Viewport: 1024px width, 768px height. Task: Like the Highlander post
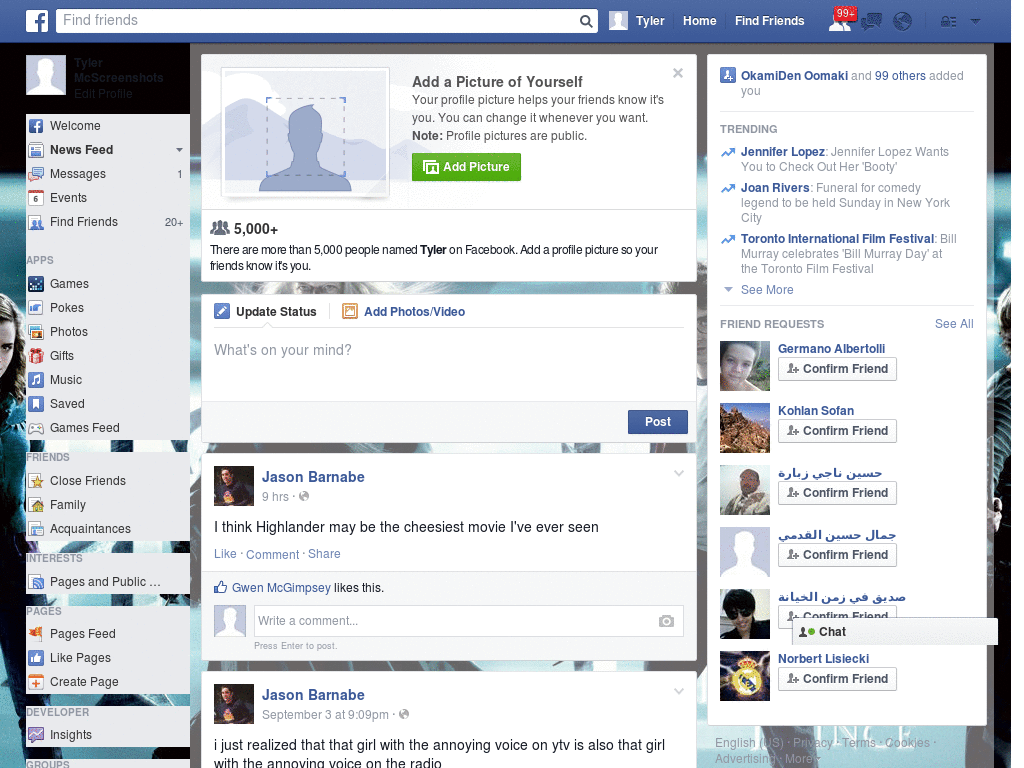[225, 554]
